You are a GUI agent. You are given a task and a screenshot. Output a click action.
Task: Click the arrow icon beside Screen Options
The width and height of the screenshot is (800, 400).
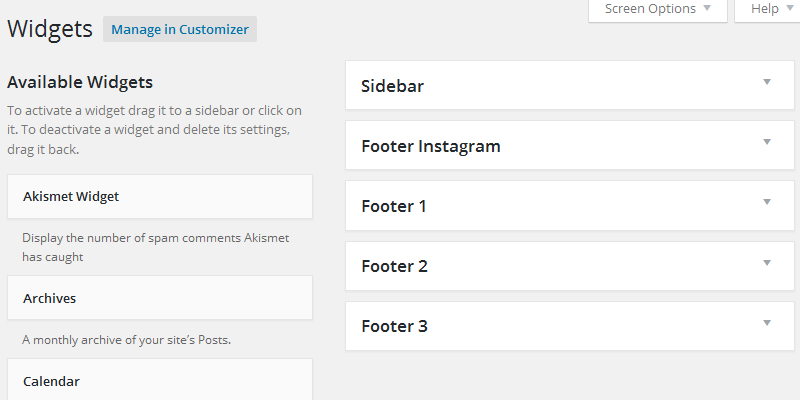pos(707,8)
